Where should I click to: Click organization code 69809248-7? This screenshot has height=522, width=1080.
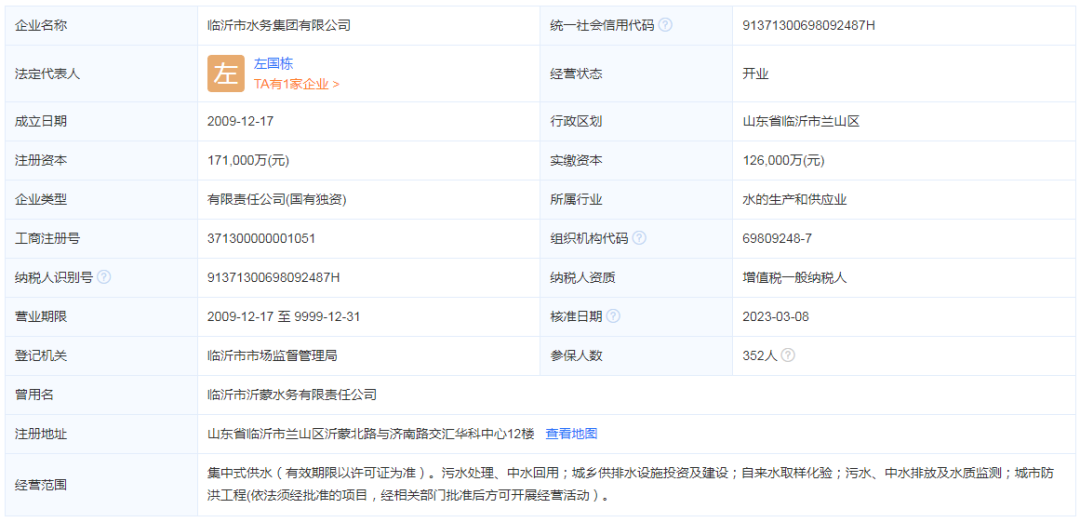click(777, 239)
